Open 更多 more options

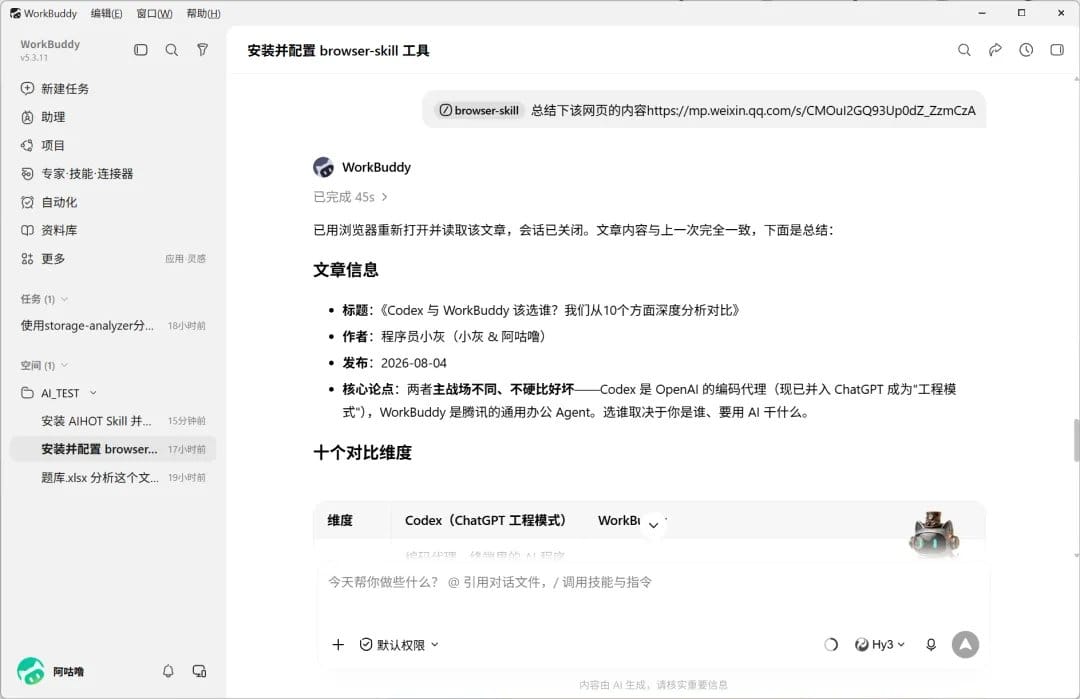click(43, 258)
